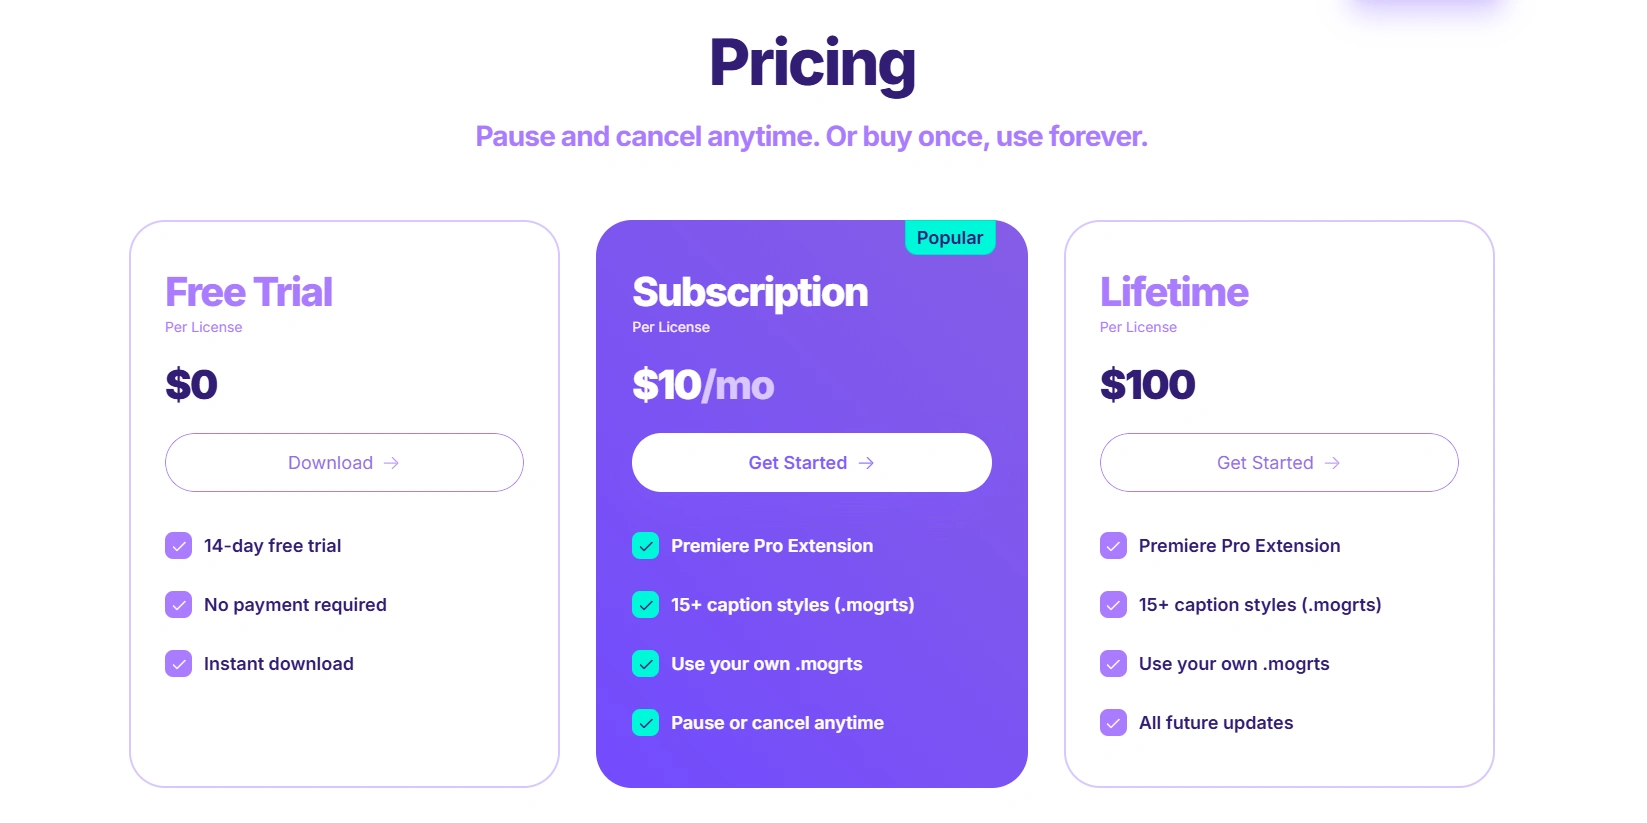Click the arrow icon in Subscription's Get Started
Screen dimensions: 1647x823
pyautogui.click(x=866, y=463)
